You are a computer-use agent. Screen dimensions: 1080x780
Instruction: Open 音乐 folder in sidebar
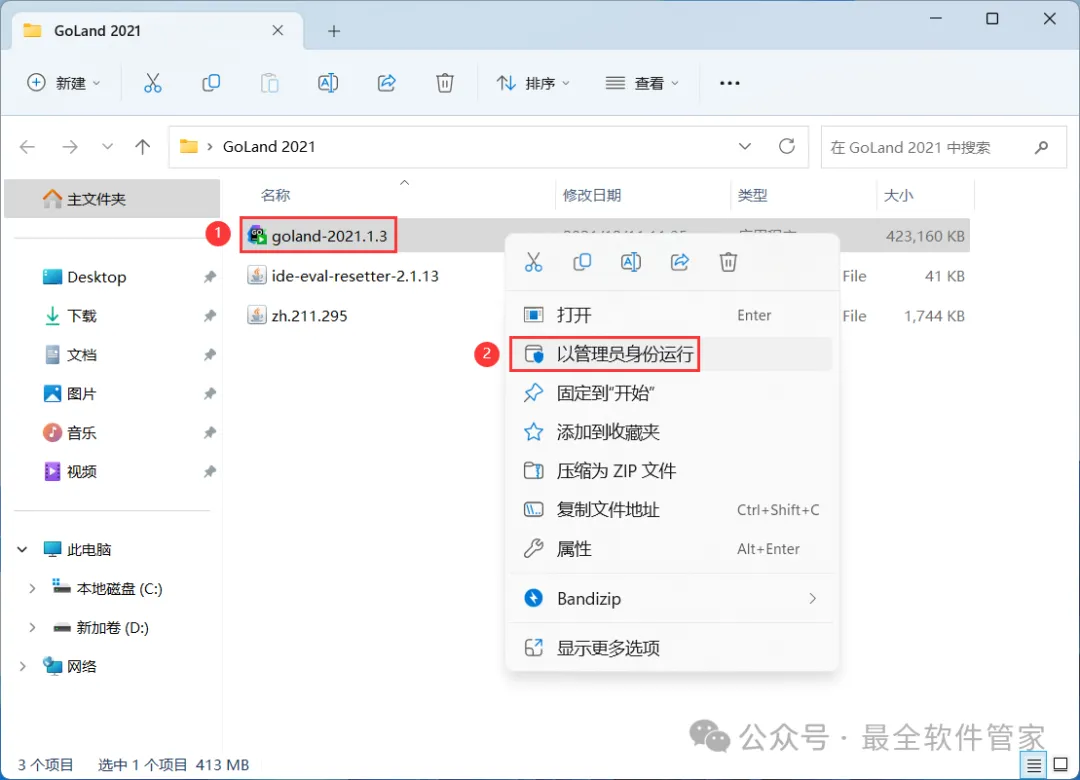tap(70, 433)
